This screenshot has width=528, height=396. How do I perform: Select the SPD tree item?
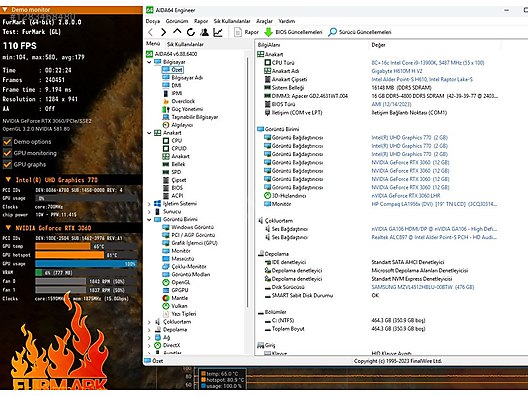(x=172, y=172)
